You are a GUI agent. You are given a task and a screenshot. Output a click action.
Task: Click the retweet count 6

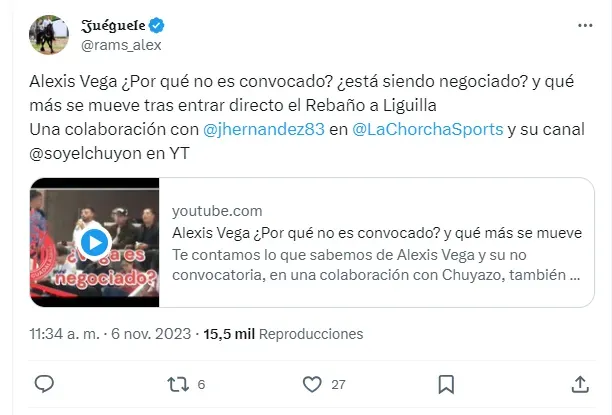(201, 385)
